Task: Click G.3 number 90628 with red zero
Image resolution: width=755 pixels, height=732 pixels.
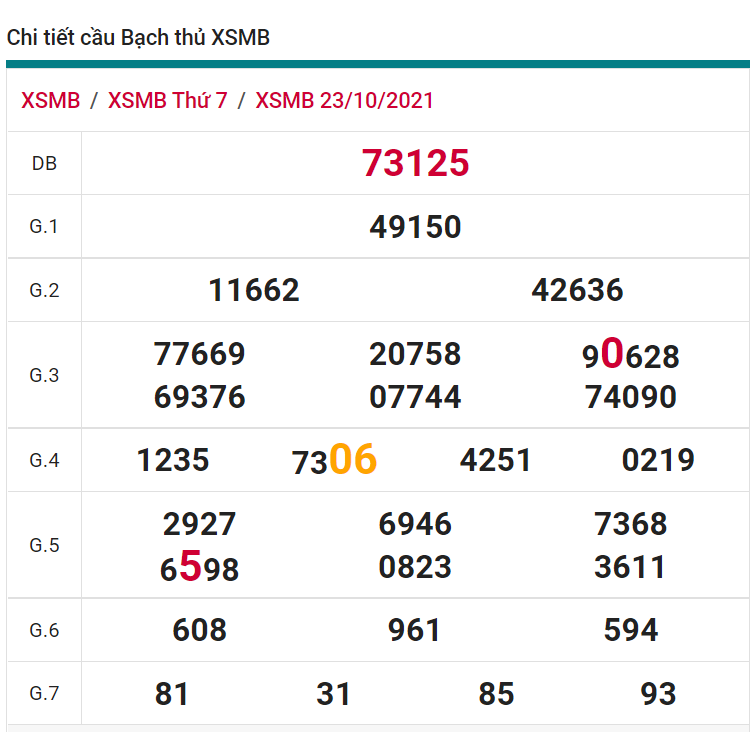Action: tap(630, 355)
